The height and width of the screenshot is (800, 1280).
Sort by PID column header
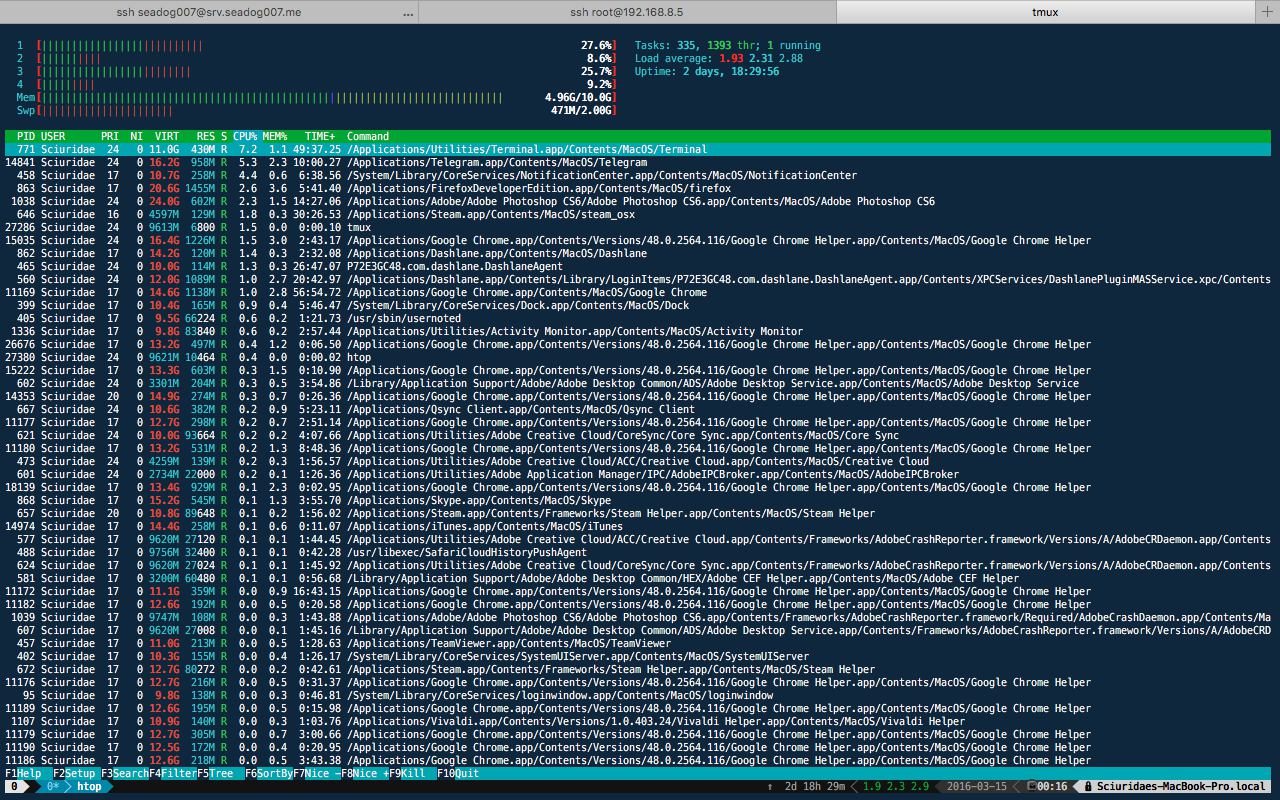pos(26,136)
